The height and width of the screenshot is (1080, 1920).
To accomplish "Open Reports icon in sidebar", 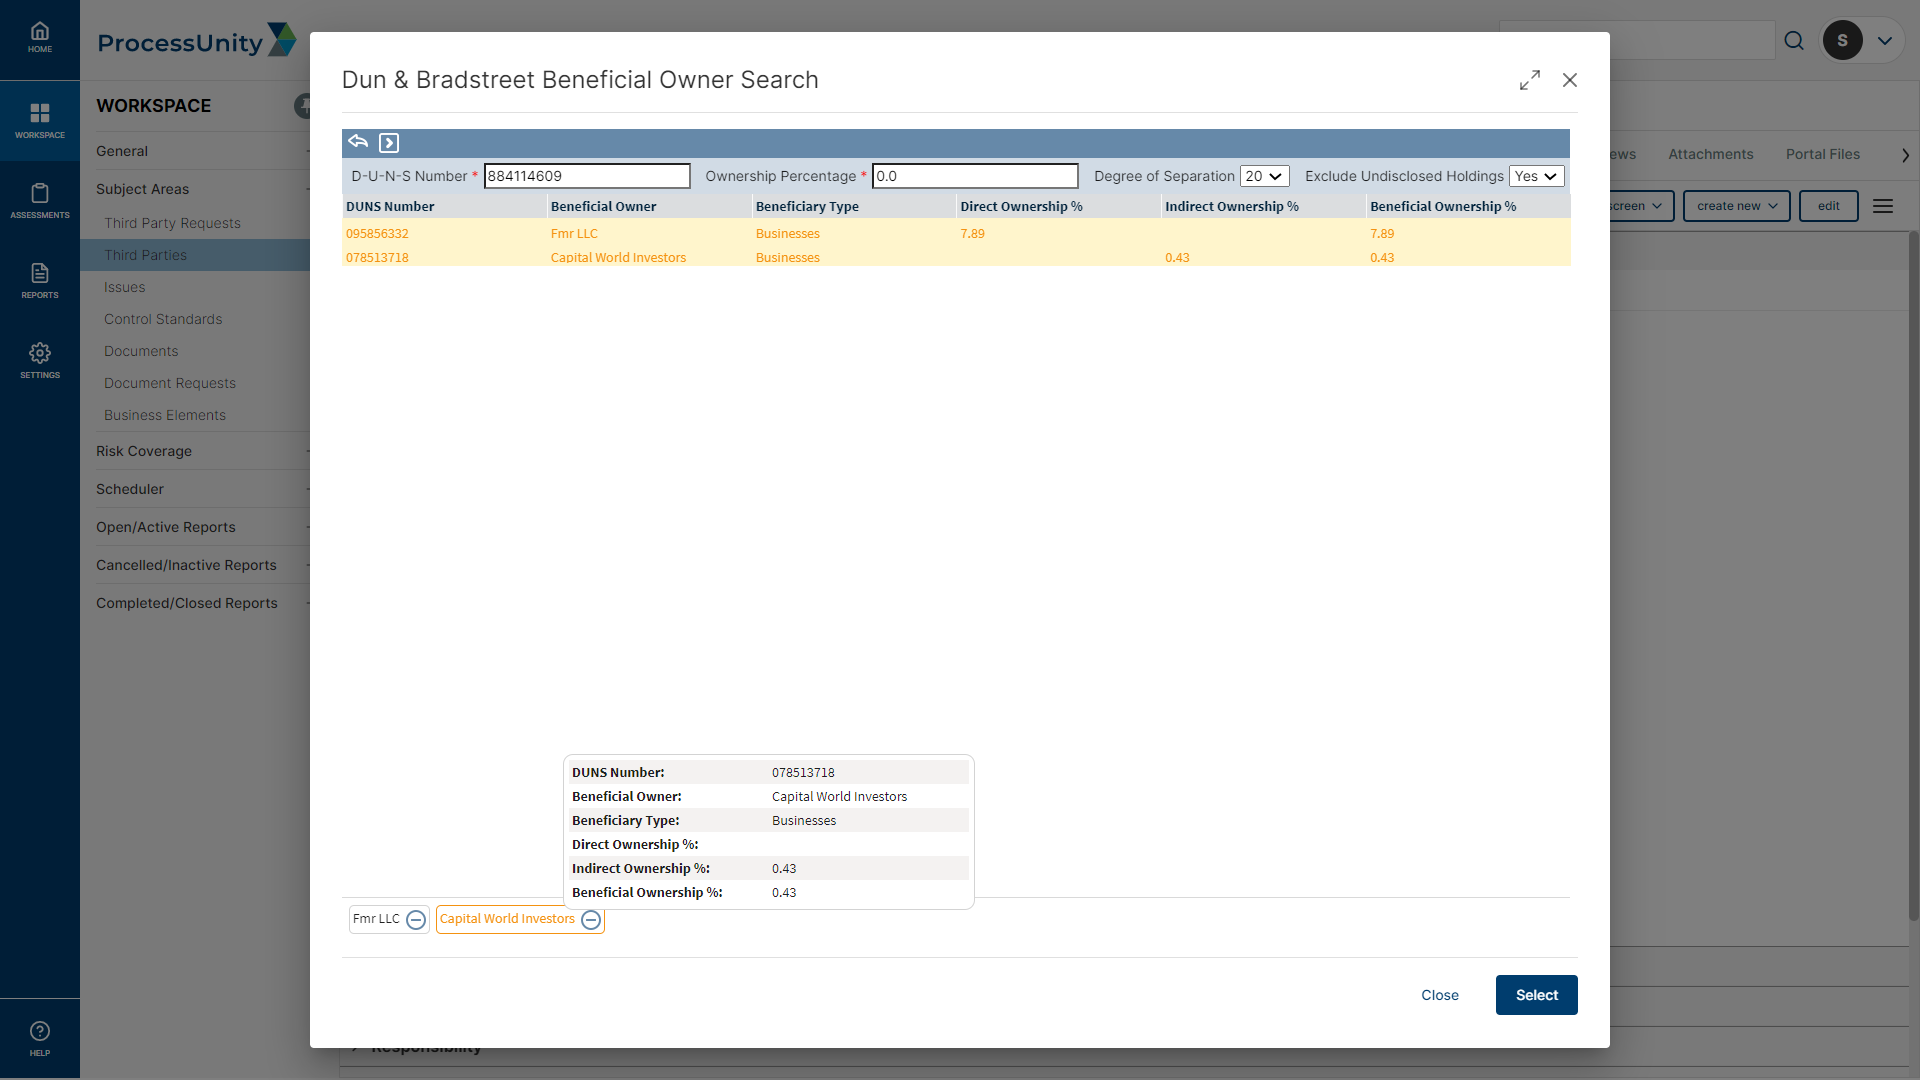I will [40, 281].
